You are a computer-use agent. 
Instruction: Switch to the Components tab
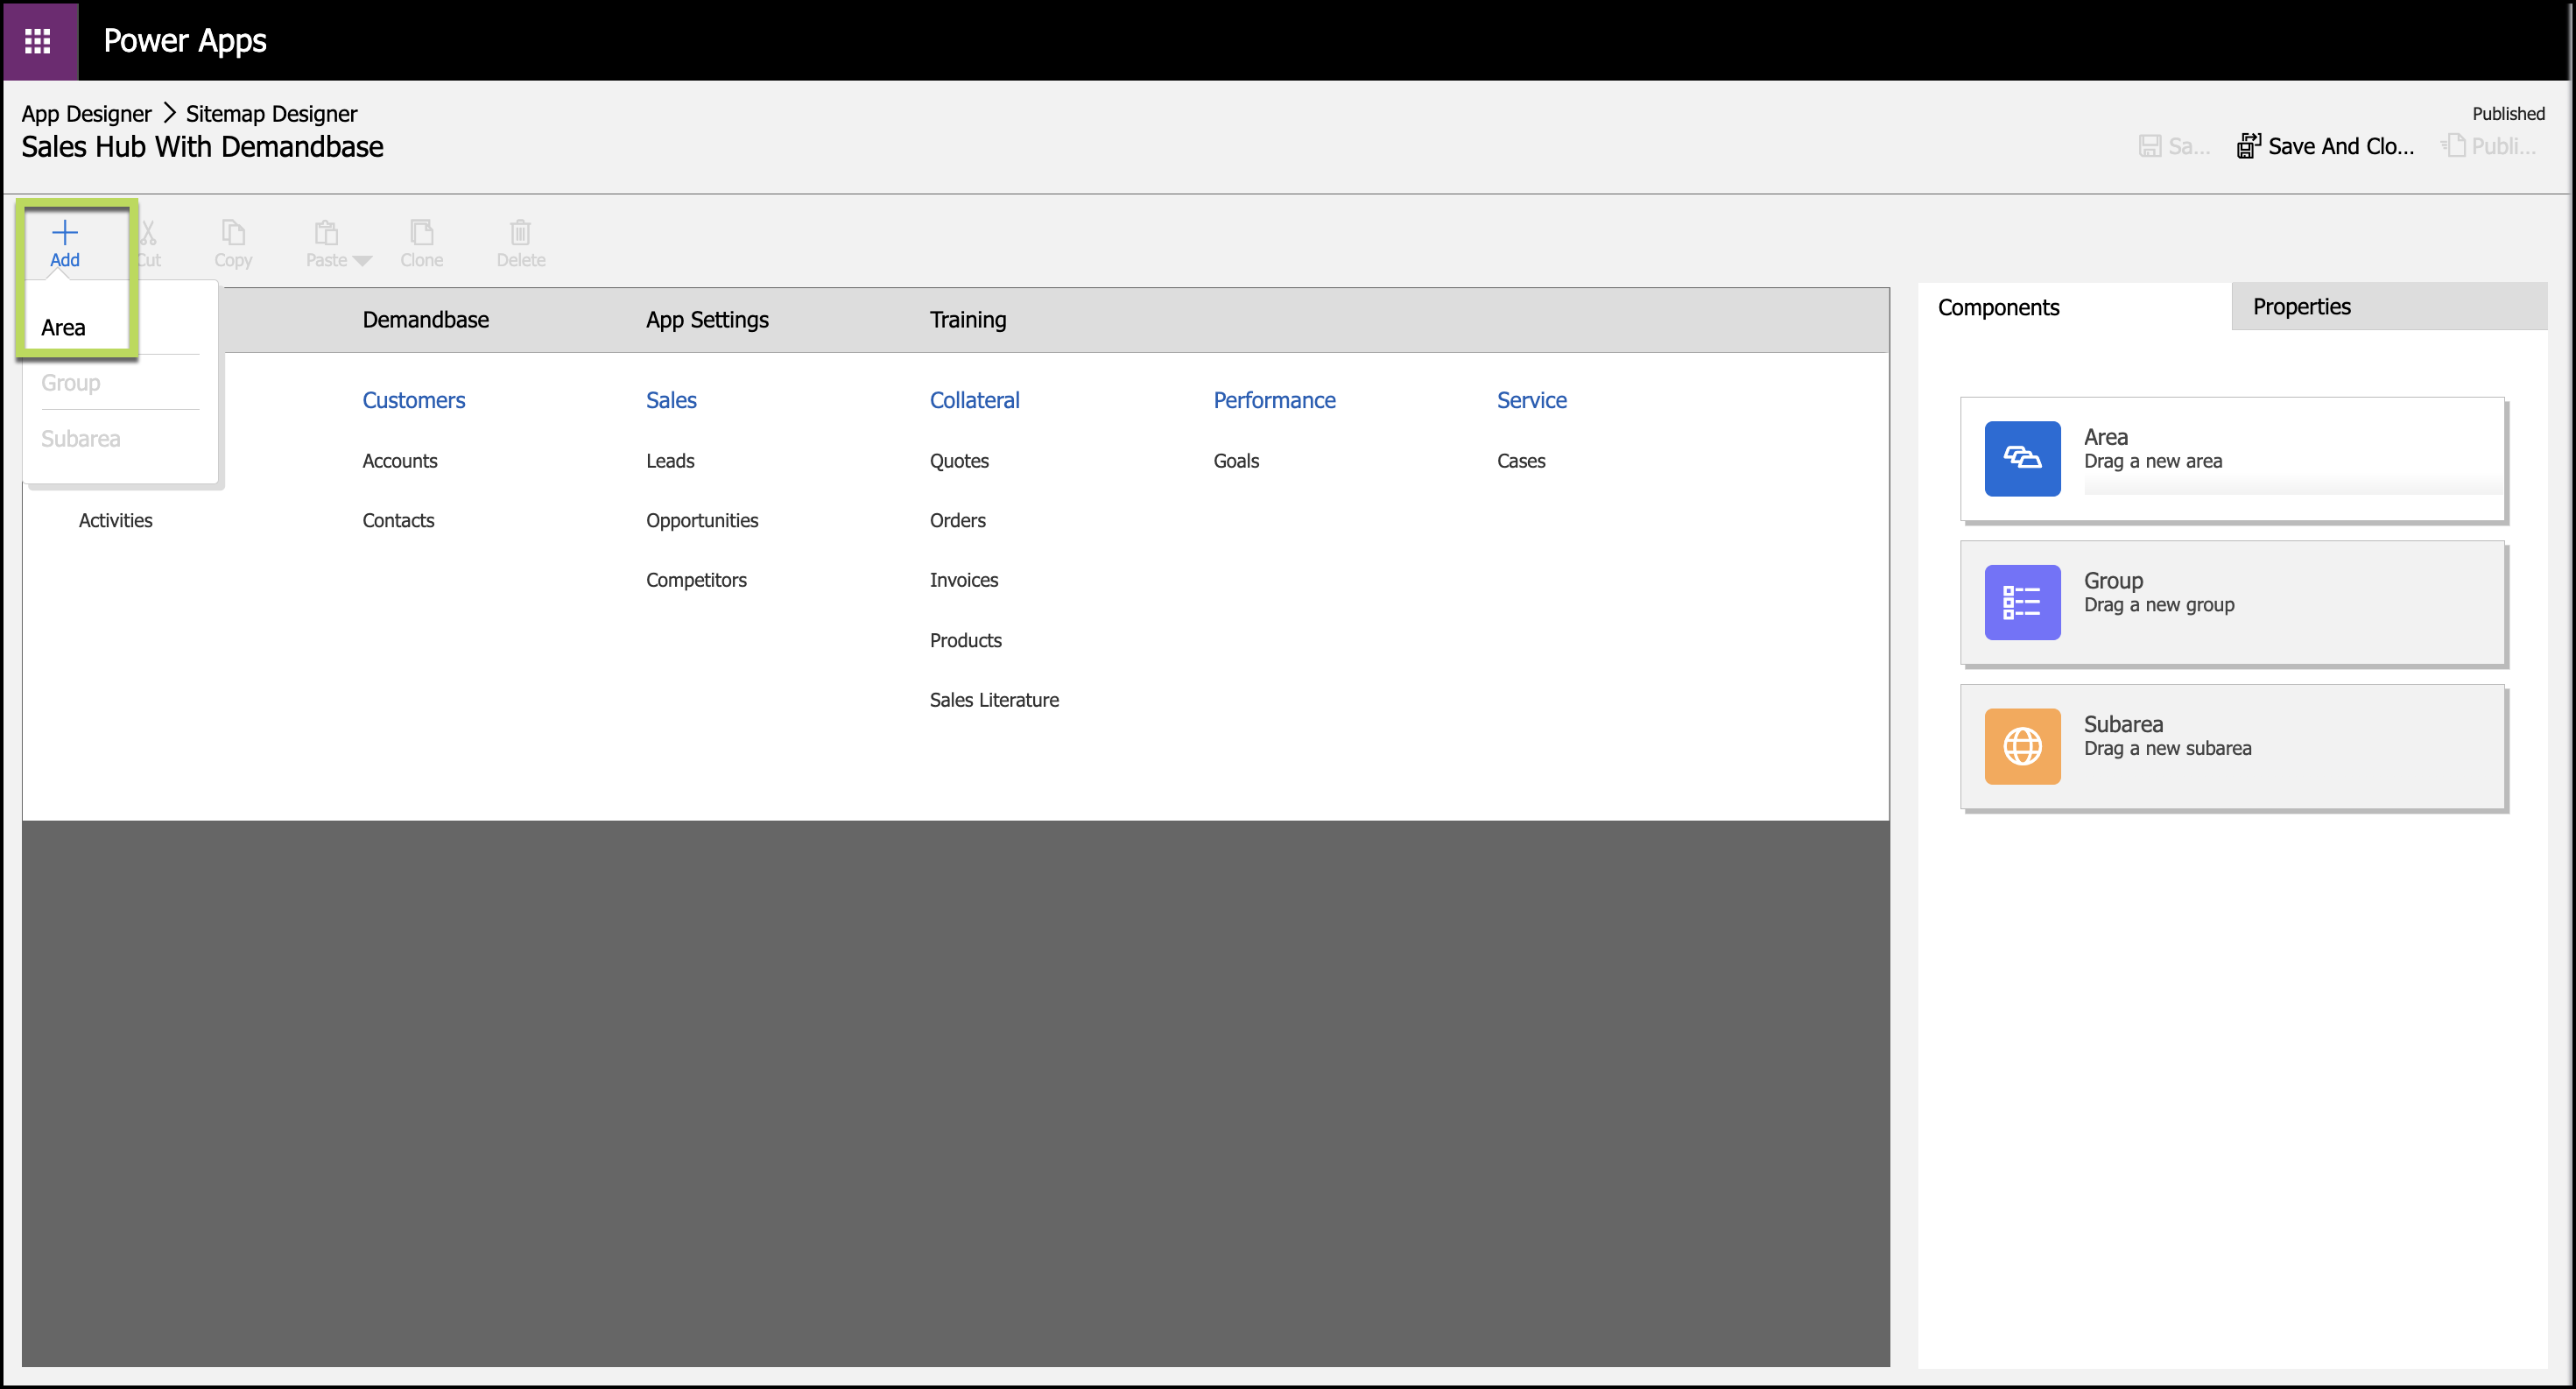[x=1998, y=307]
